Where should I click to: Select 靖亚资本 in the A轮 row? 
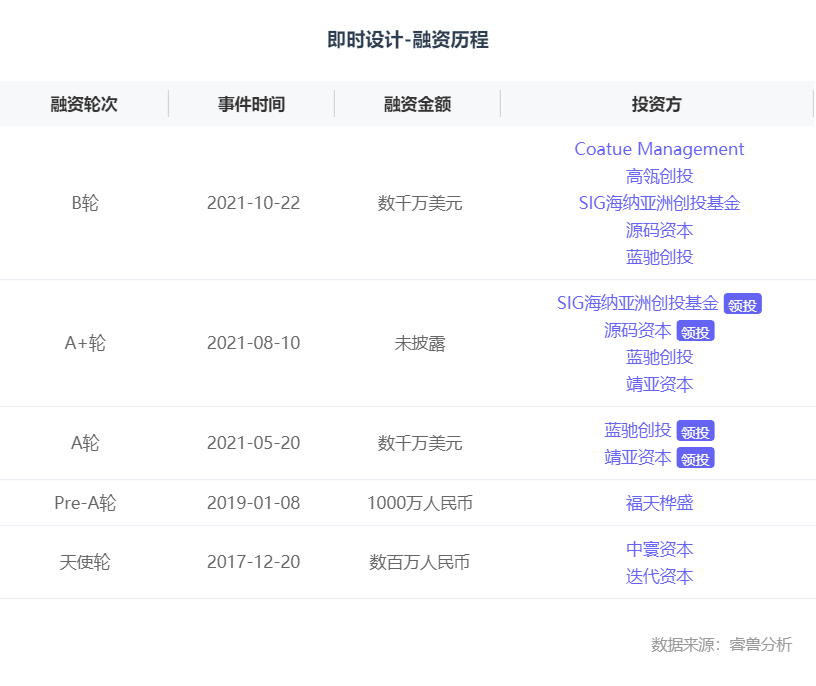pos(637,457)
